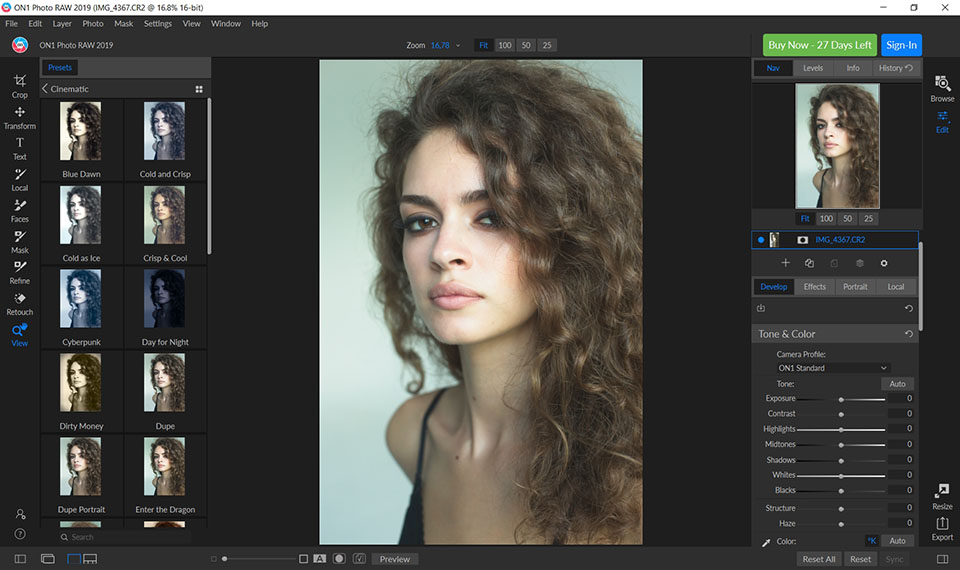The image size is (960, 570).
Task: Duplicate the layer using the copy icon
Action: (x=809, y=263)
